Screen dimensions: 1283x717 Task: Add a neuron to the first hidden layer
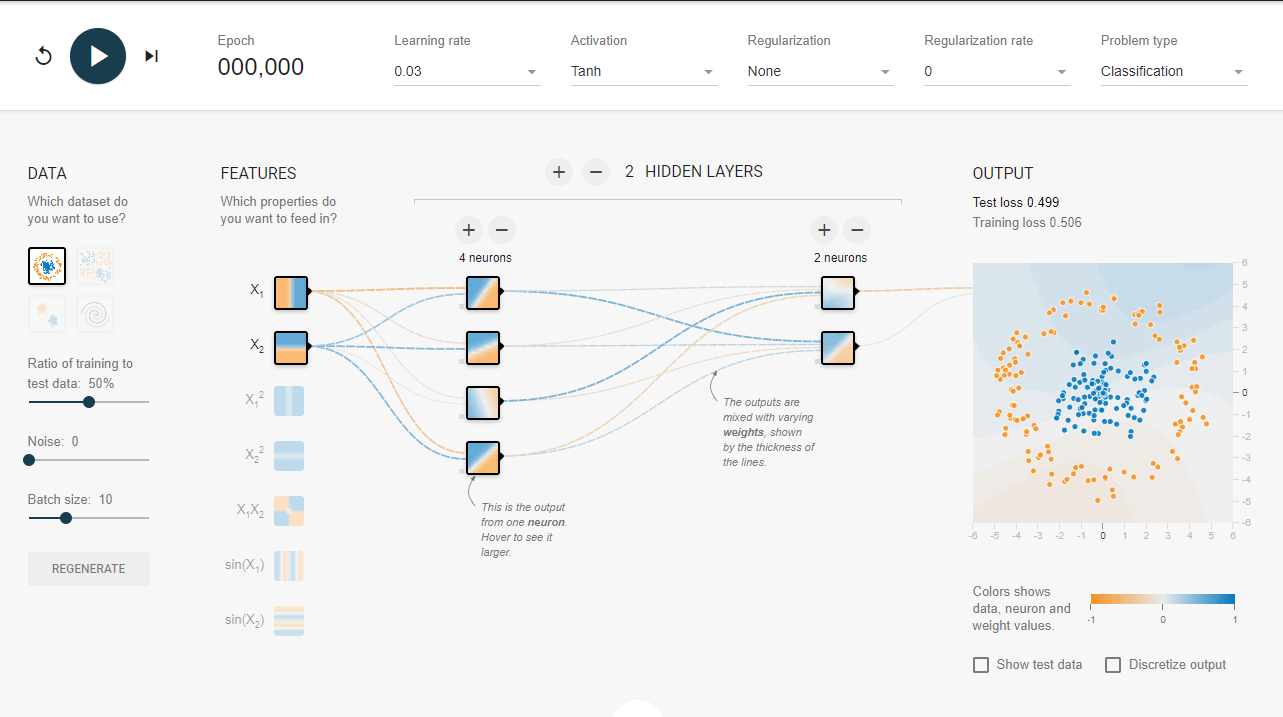(468, 229)
